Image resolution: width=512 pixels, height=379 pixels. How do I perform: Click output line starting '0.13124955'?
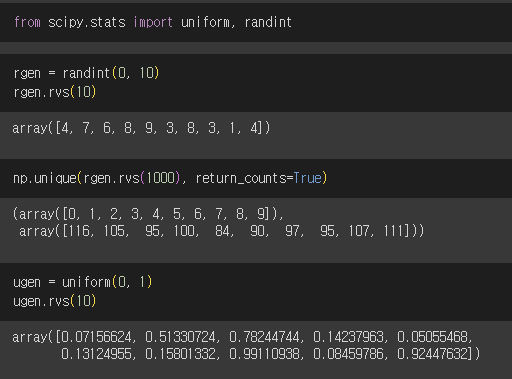point(271,354)
